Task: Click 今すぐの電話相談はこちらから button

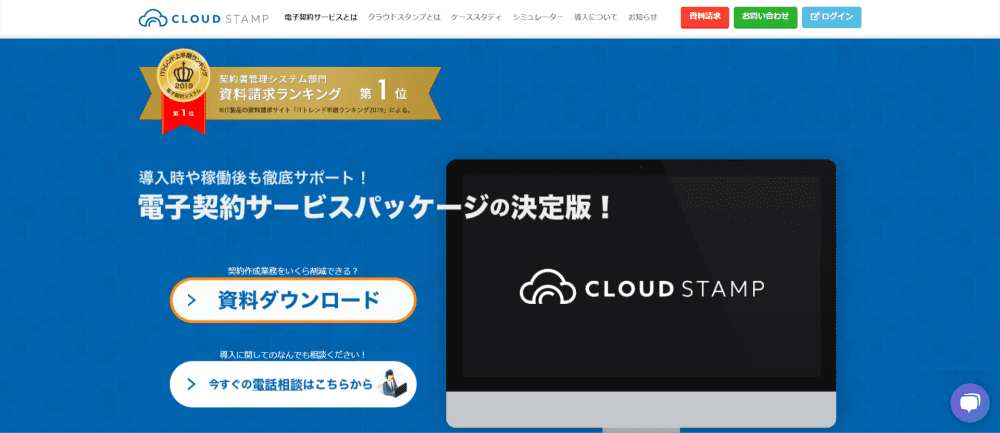Action: [293, 384]
